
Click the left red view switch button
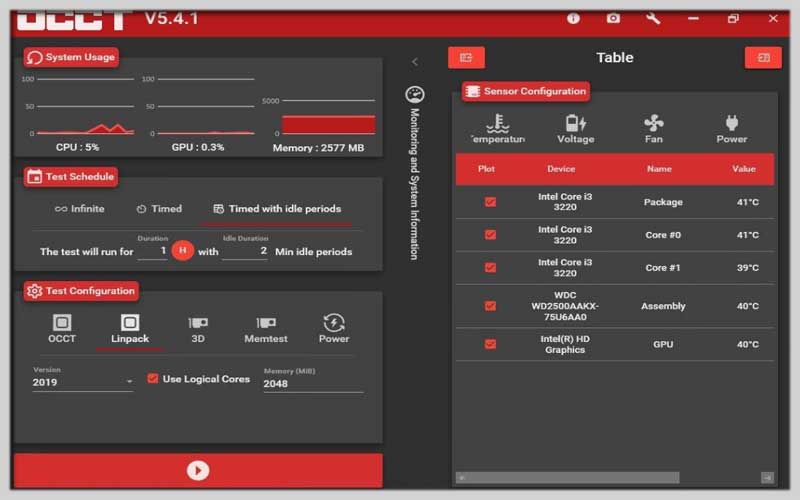click(466, 58)
